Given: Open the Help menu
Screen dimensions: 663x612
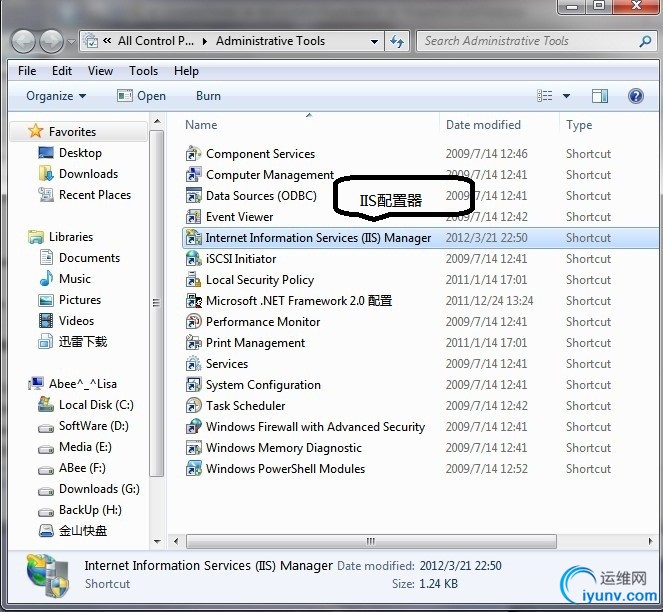Looking at the screenshot, I should point(186,71).
